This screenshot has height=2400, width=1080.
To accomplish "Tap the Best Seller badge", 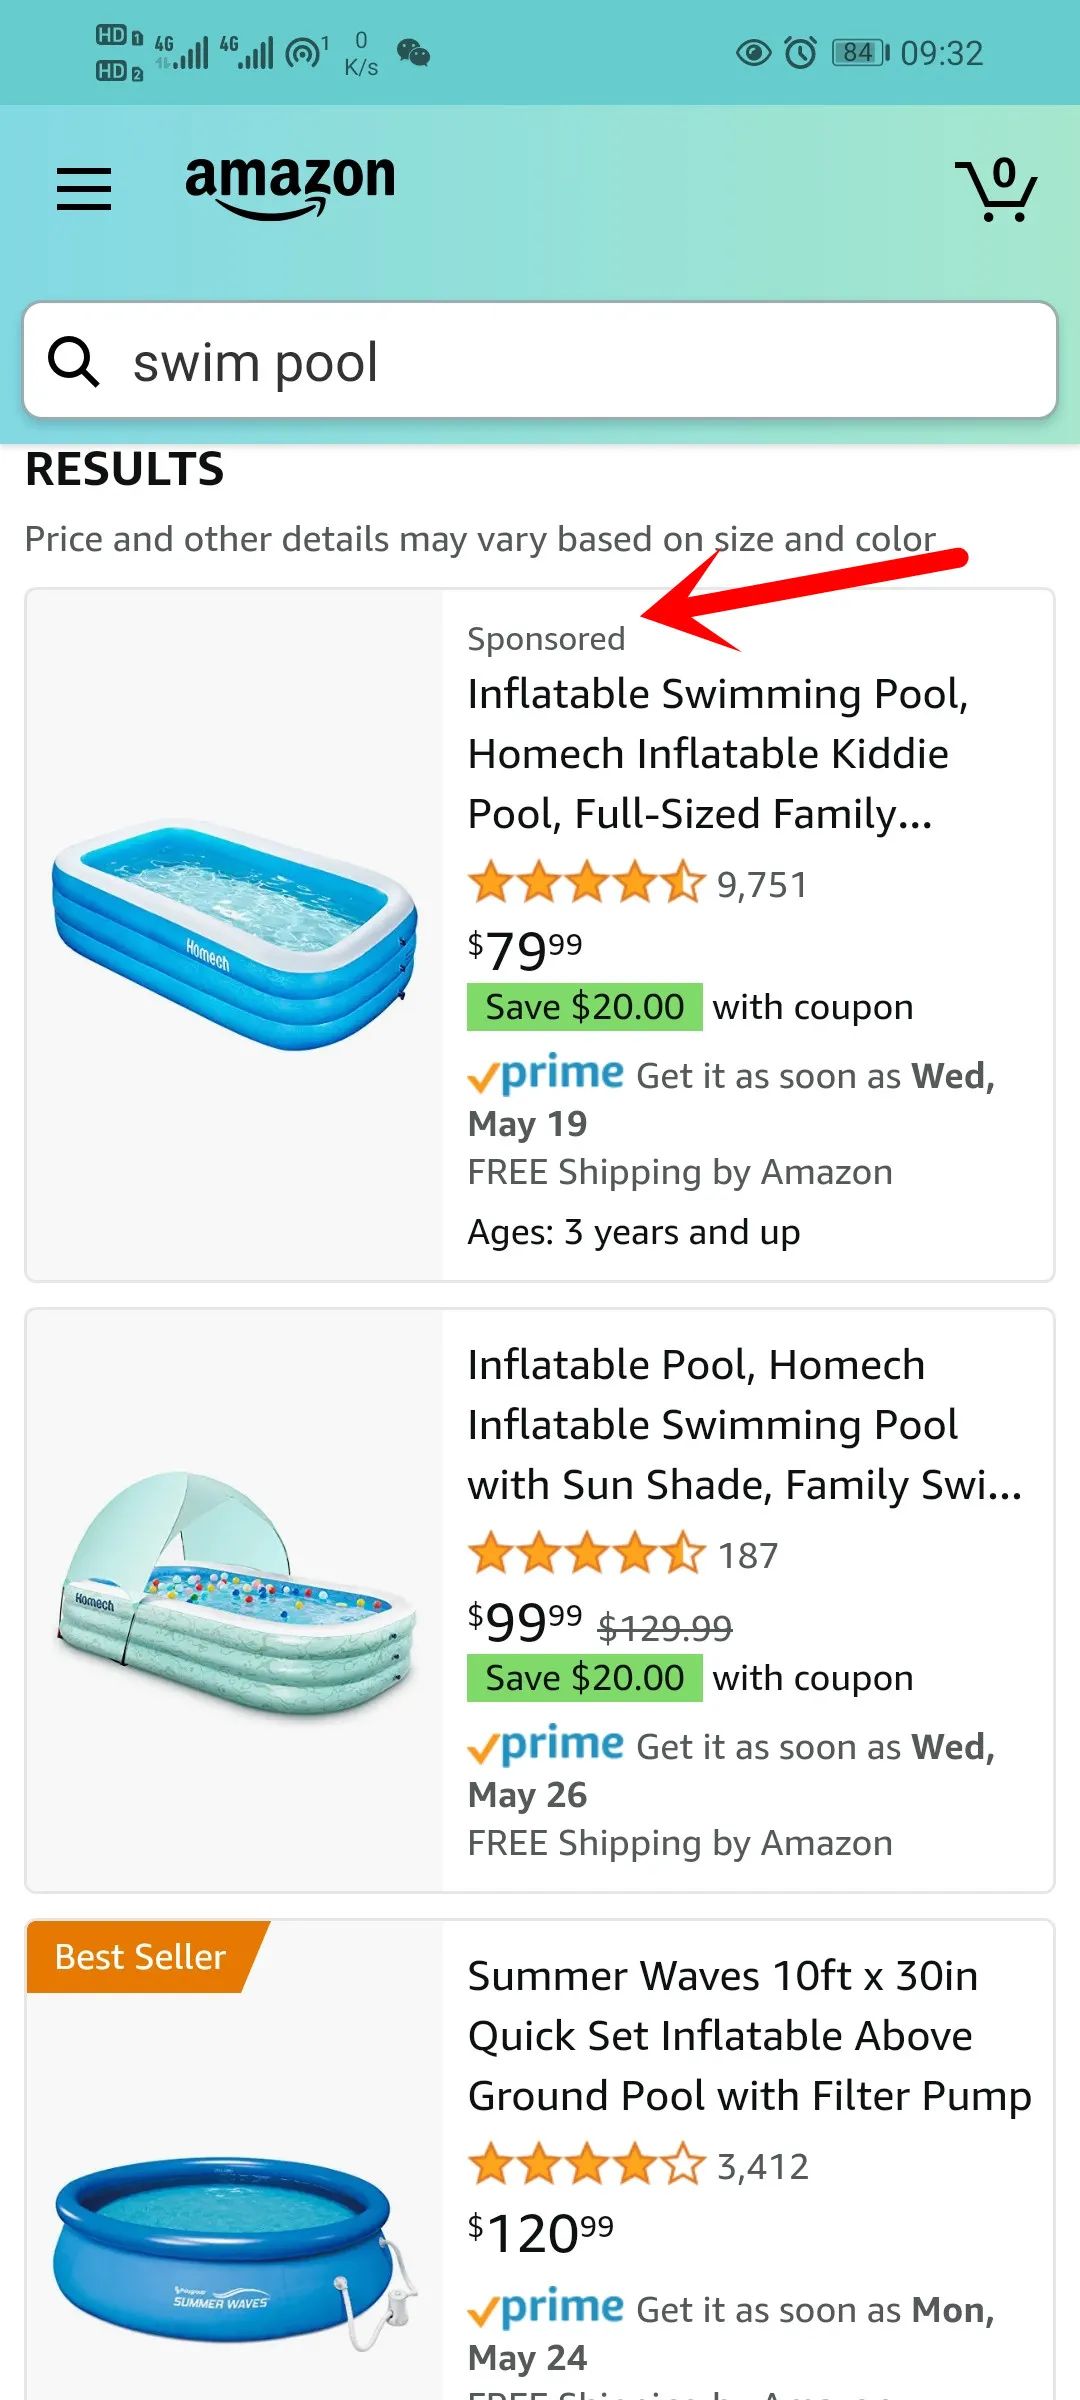I will click(141, 1957).
